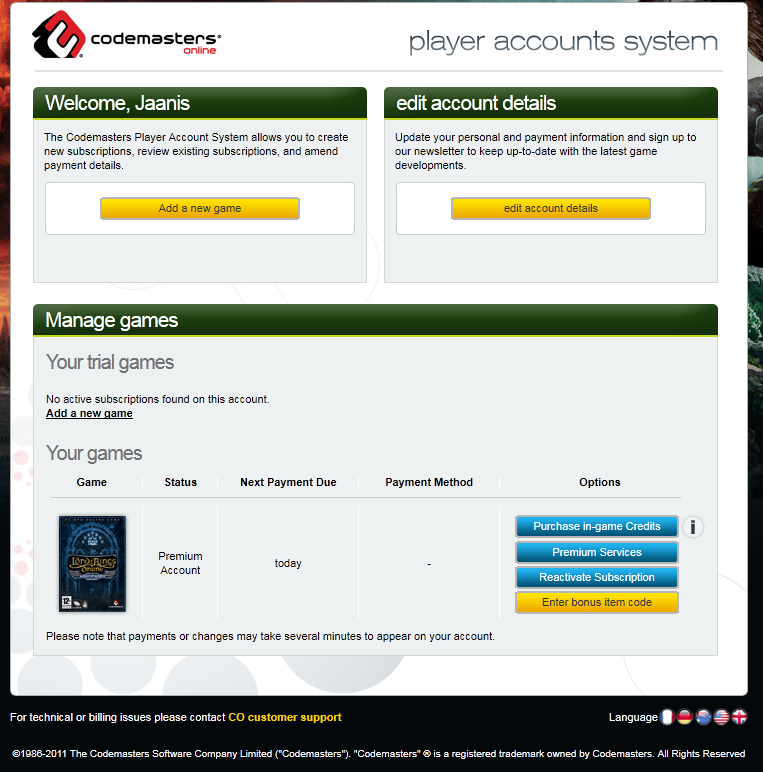This screenshot has width=763, height=772.
Task: Click the Codemasters Online logo
Action: (x=127, y=34)
